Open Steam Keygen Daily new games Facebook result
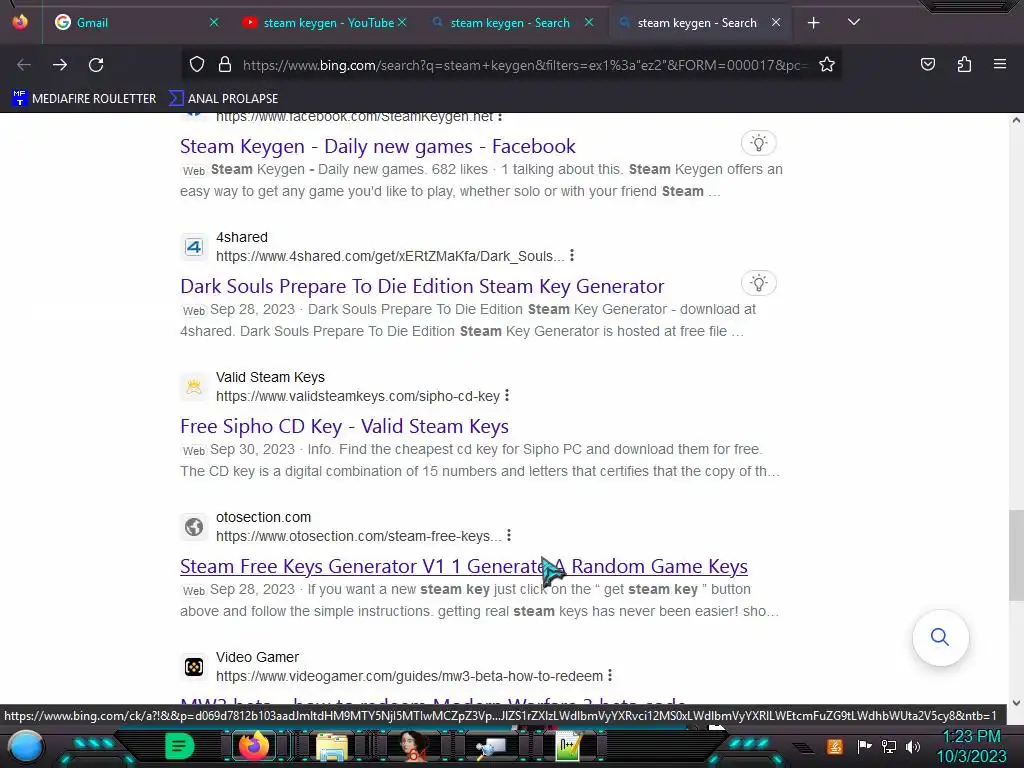Viewport: 1024px width, 768px height. coord(377,146)
